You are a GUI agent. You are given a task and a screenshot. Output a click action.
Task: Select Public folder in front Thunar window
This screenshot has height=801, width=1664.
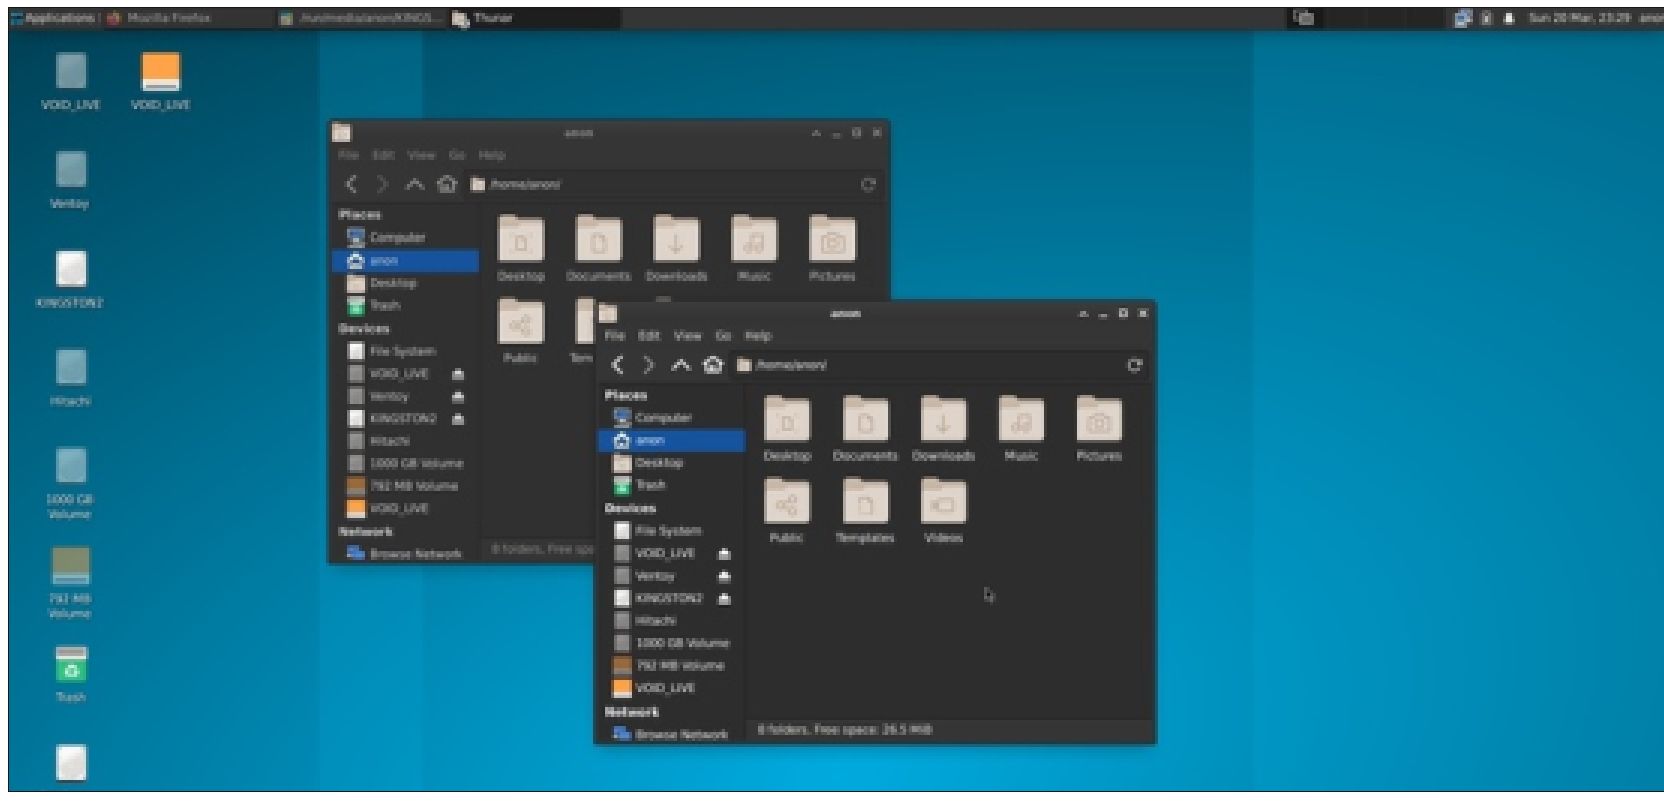(x=787, y=510)
